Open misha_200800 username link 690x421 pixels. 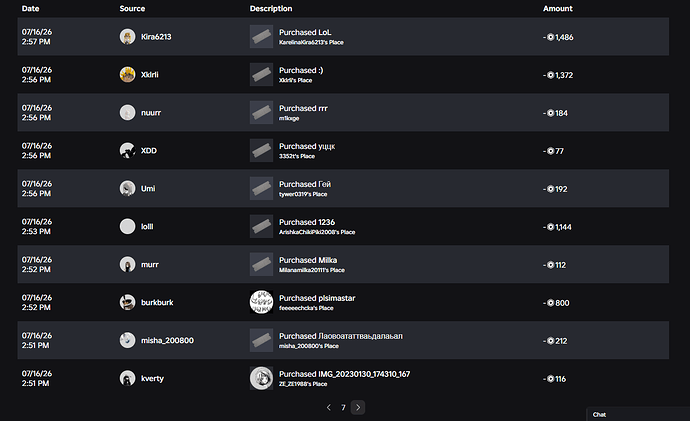167,340
